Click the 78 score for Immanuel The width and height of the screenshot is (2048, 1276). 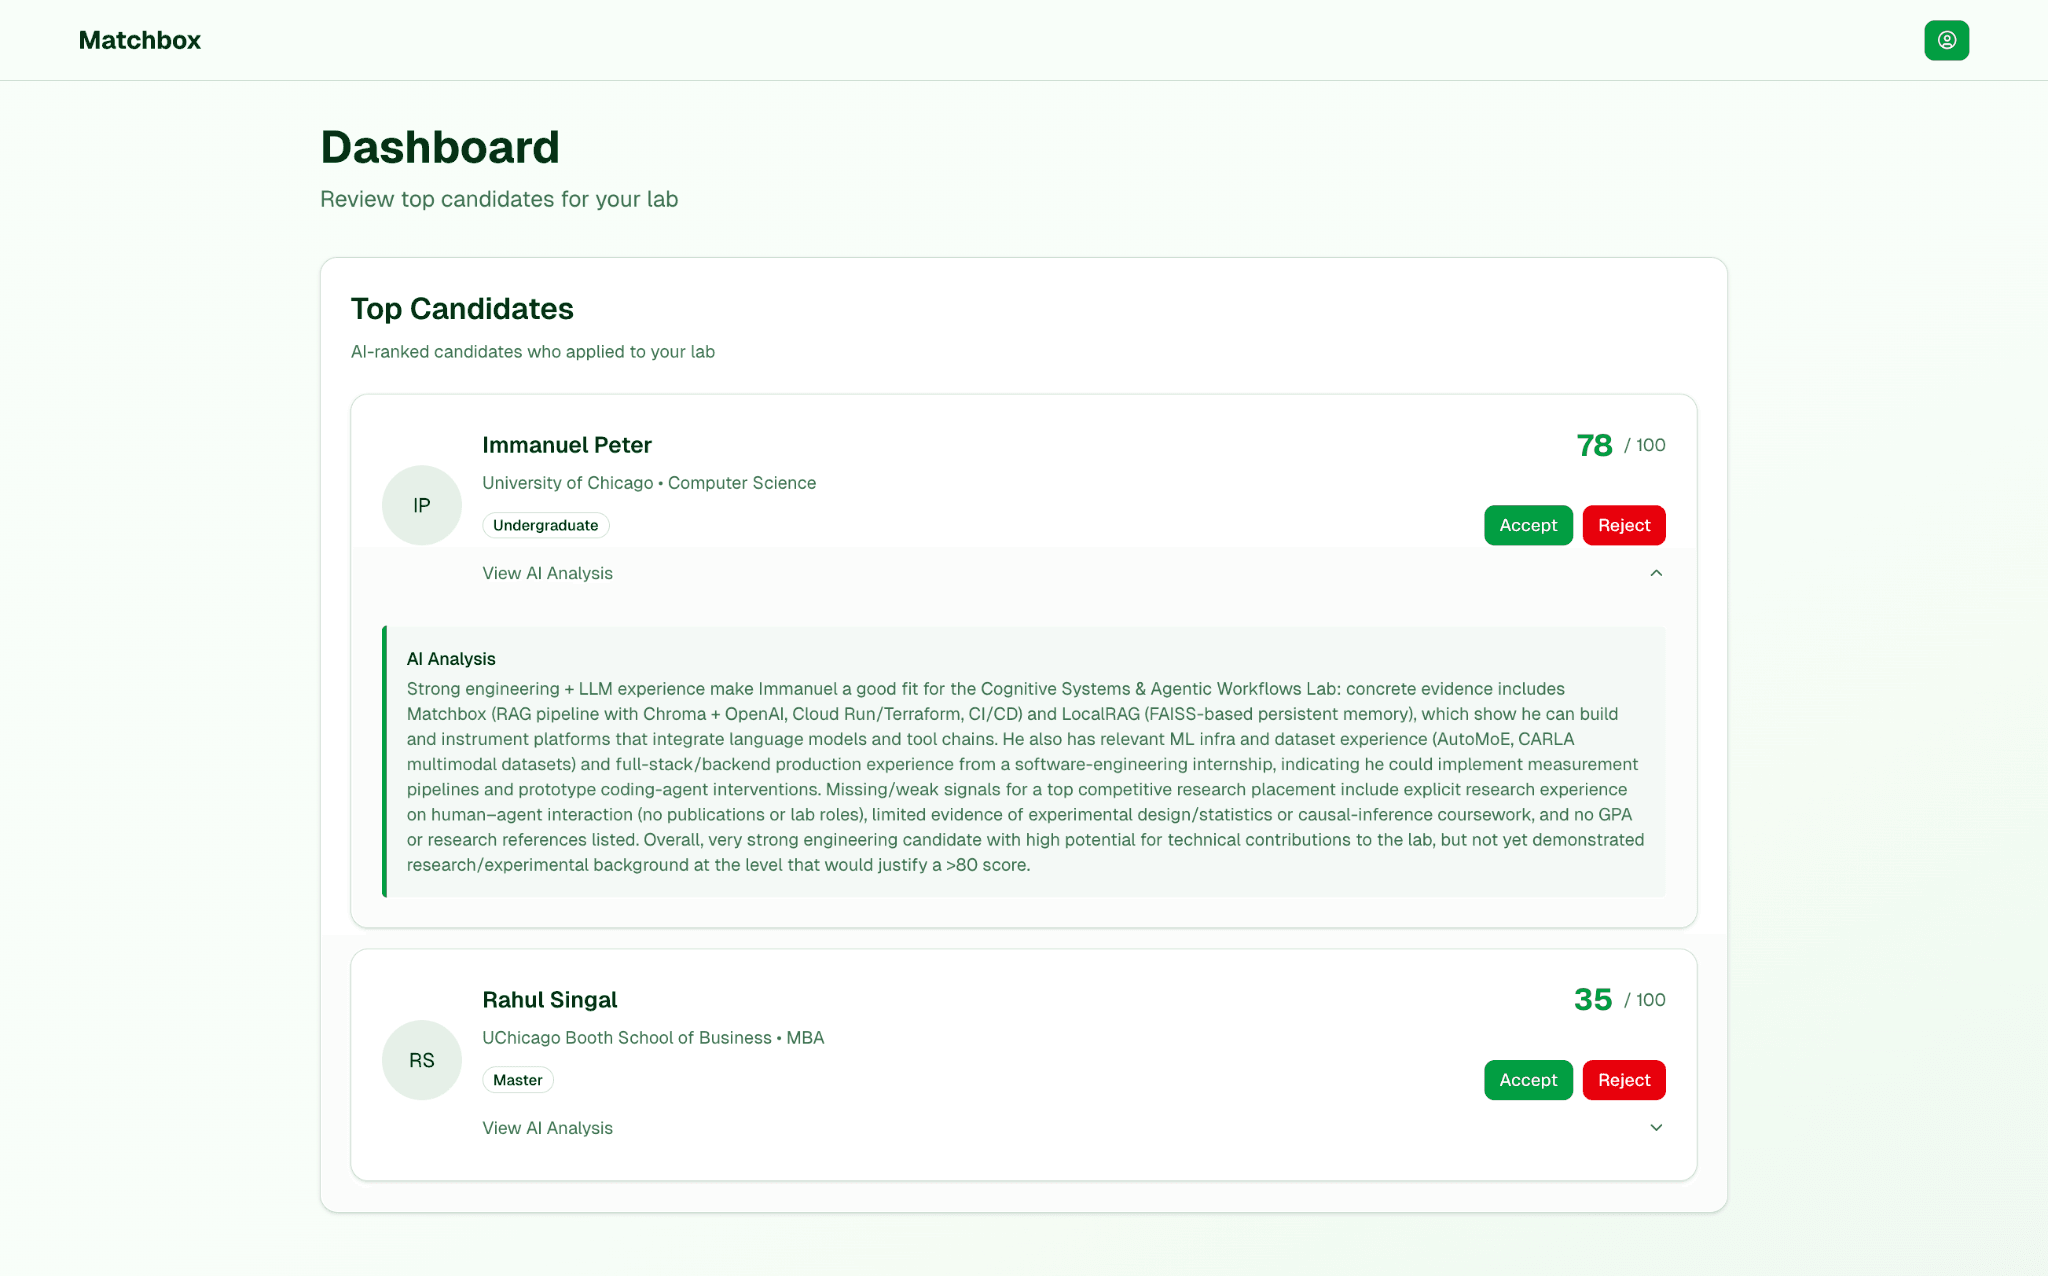(1594, 445)
